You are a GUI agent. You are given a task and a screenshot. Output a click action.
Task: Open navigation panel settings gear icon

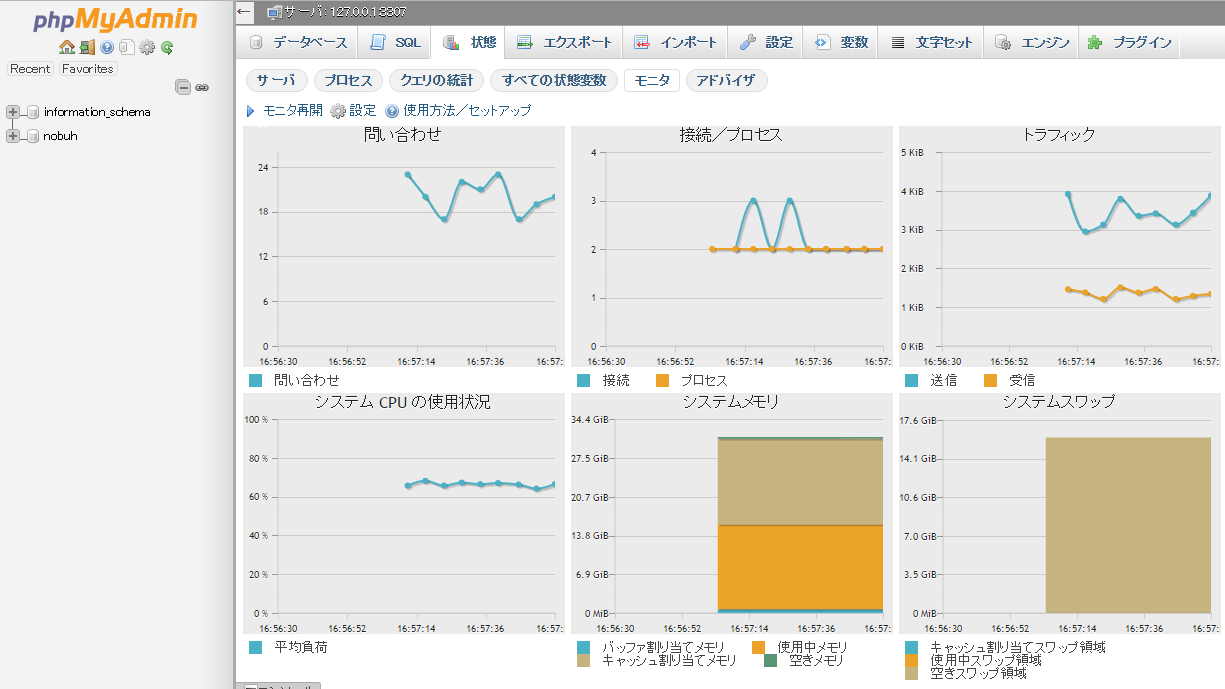click(x=147, y=47)
